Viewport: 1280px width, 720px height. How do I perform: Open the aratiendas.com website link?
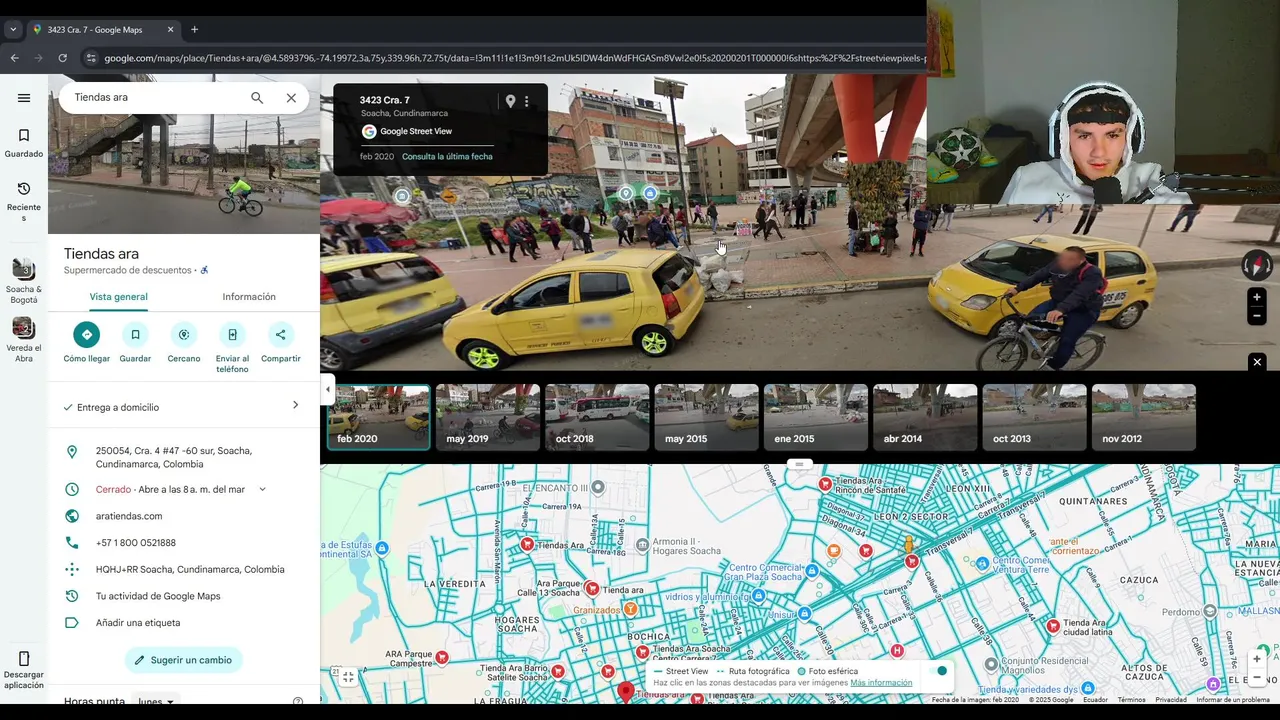[129, 516]
